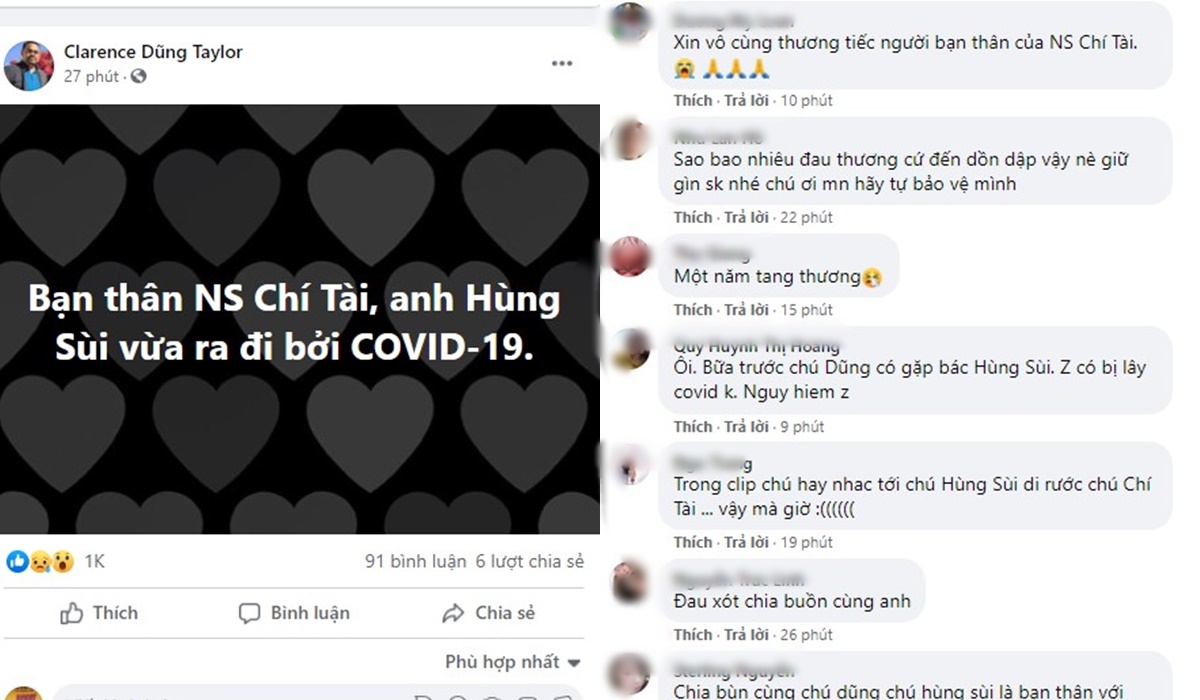Click the wow reaction emoji icon
Viewport: 1200px width, 700px height.
63,562
